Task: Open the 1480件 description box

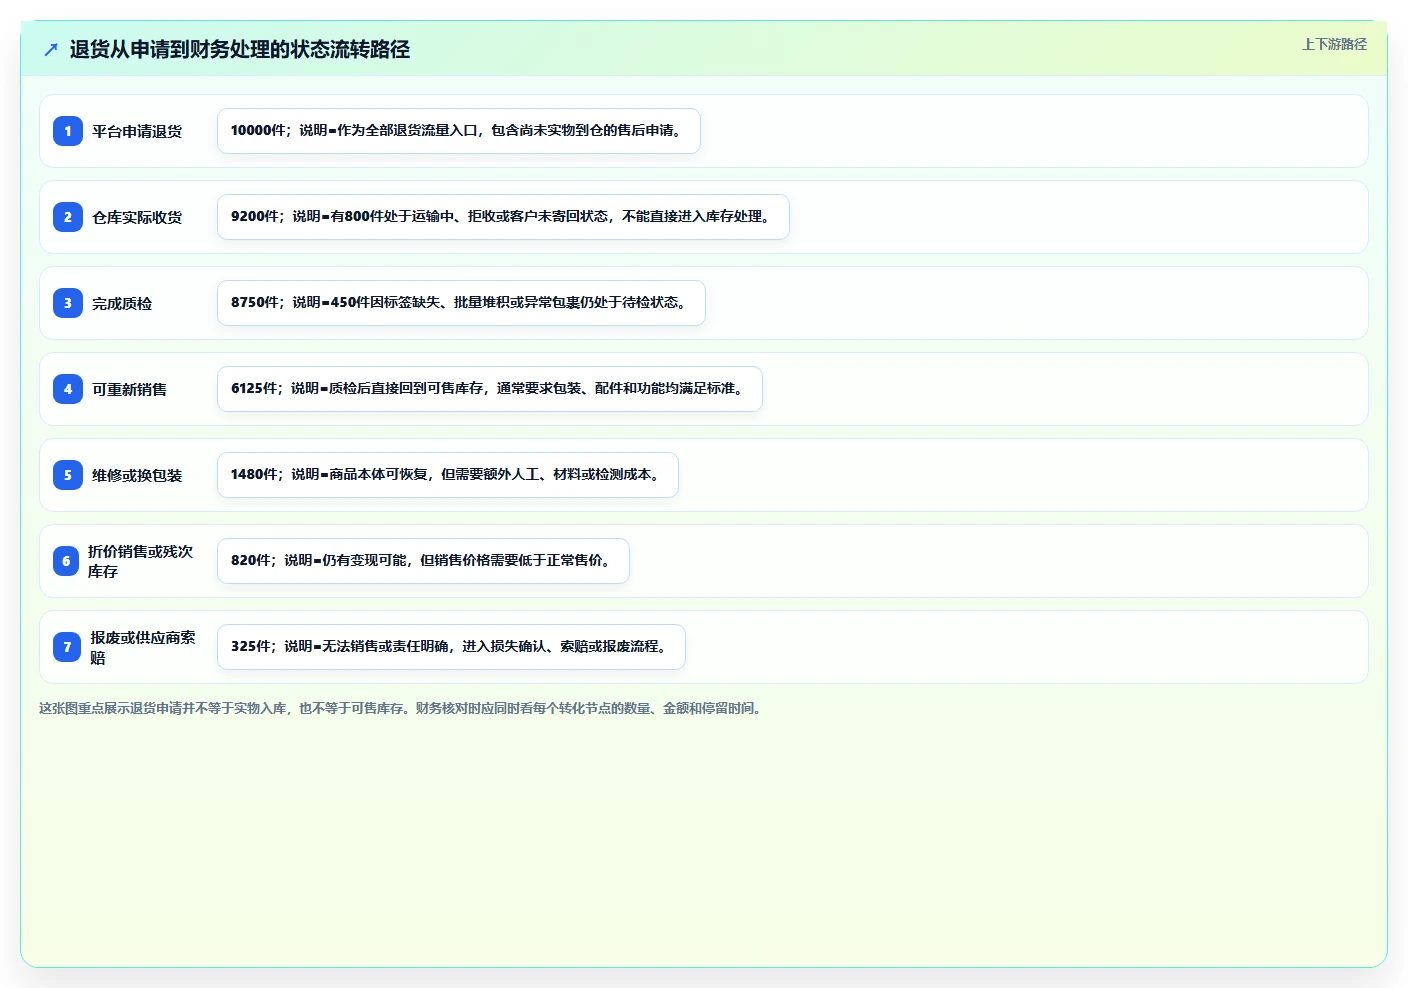Action: pos(448,475)
